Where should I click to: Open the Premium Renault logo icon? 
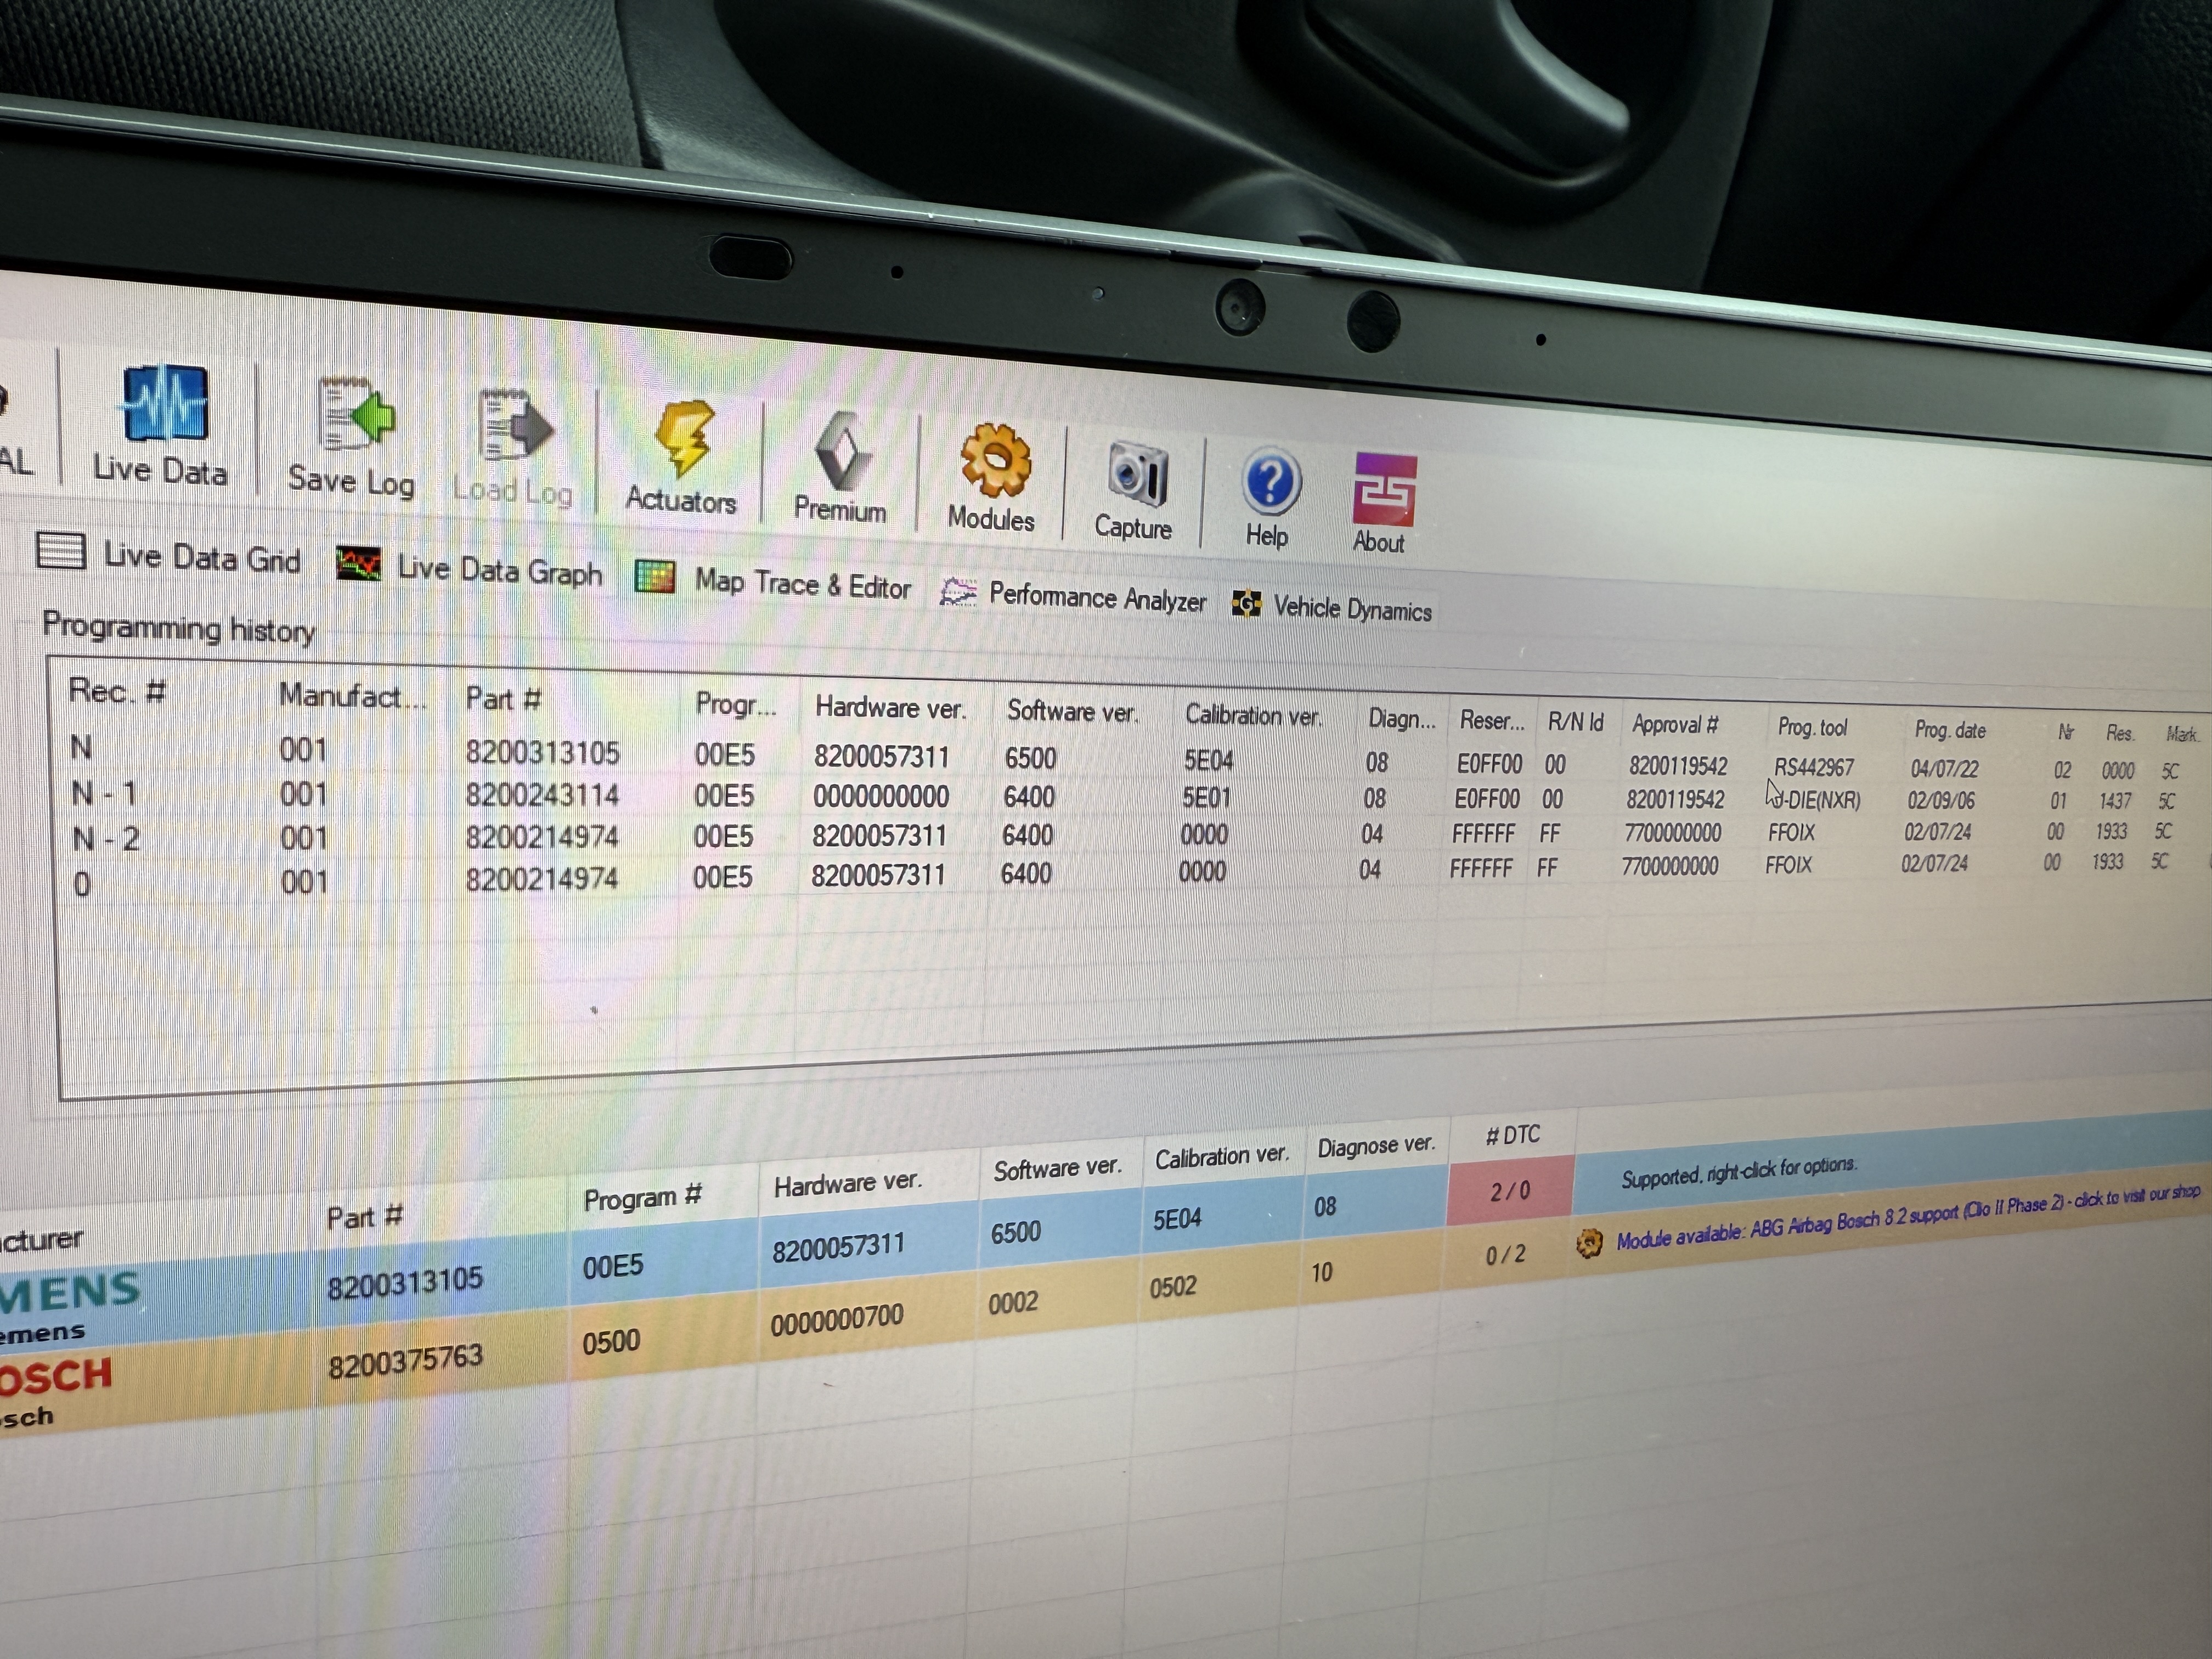[842, 452]
